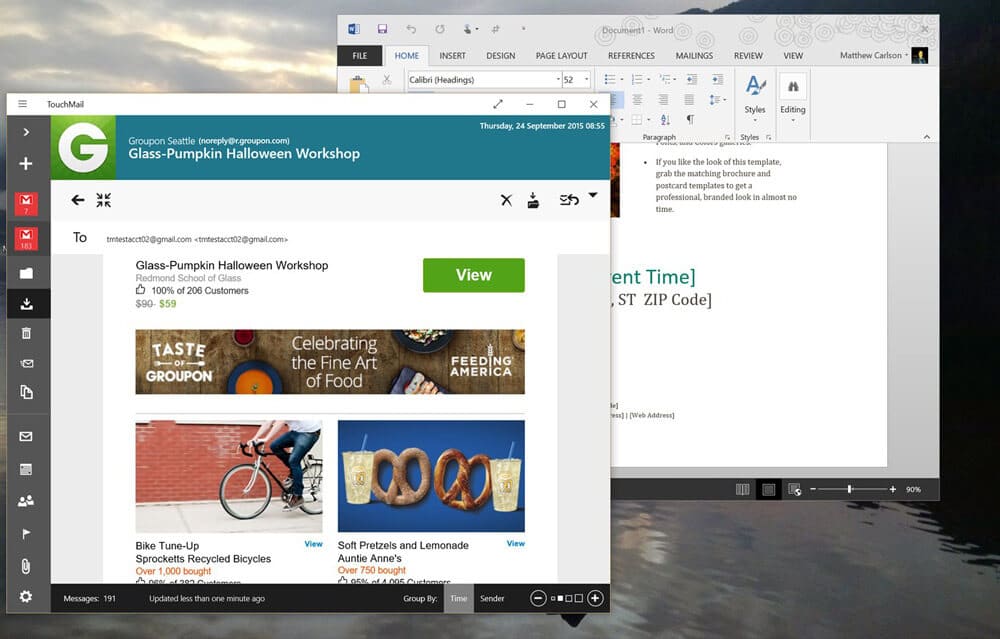
Task: Toggle show paragraph marks in Word
Action: (690, 120)
